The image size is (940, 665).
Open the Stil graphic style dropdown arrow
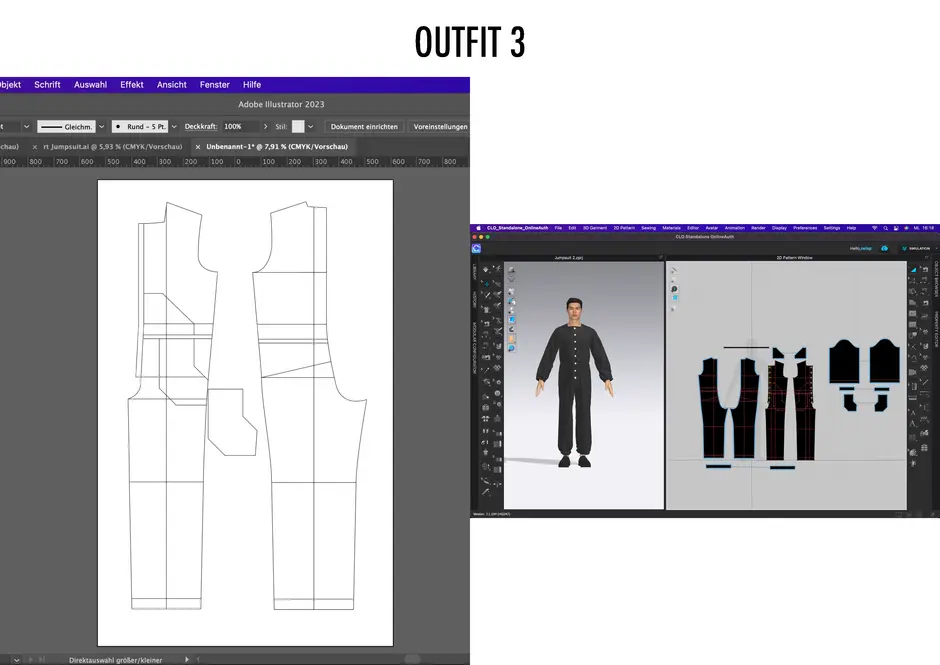pyautogui.click(x=310, y=127)
